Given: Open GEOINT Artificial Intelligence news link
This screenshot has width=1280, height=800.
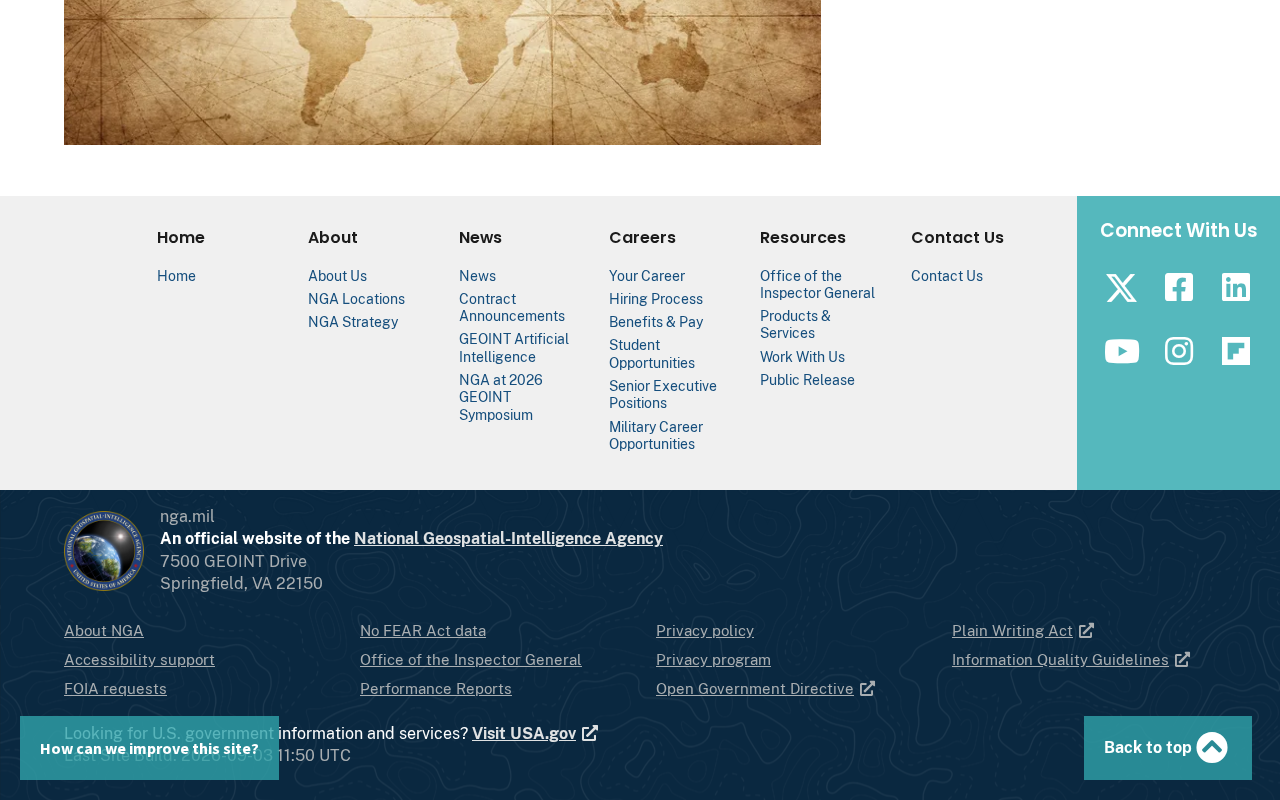Looking at the screenshot, I should (x=514, y=348).
